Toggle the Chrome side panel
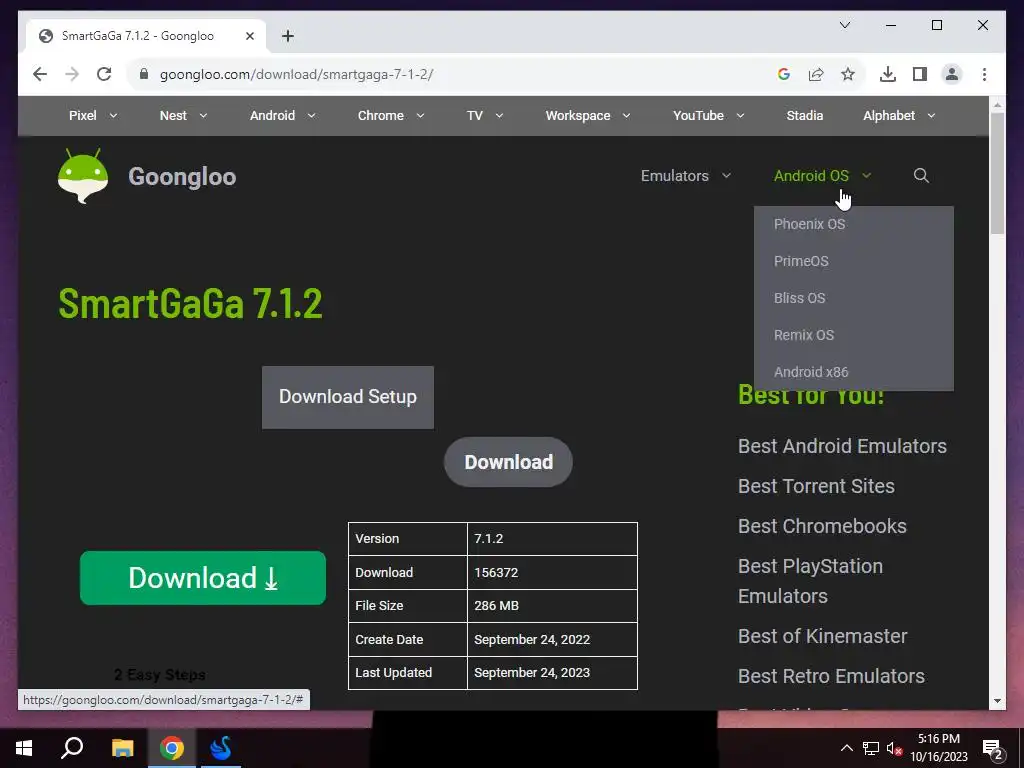This screenshot has width=1024, height=768. (x=920, y=74)
